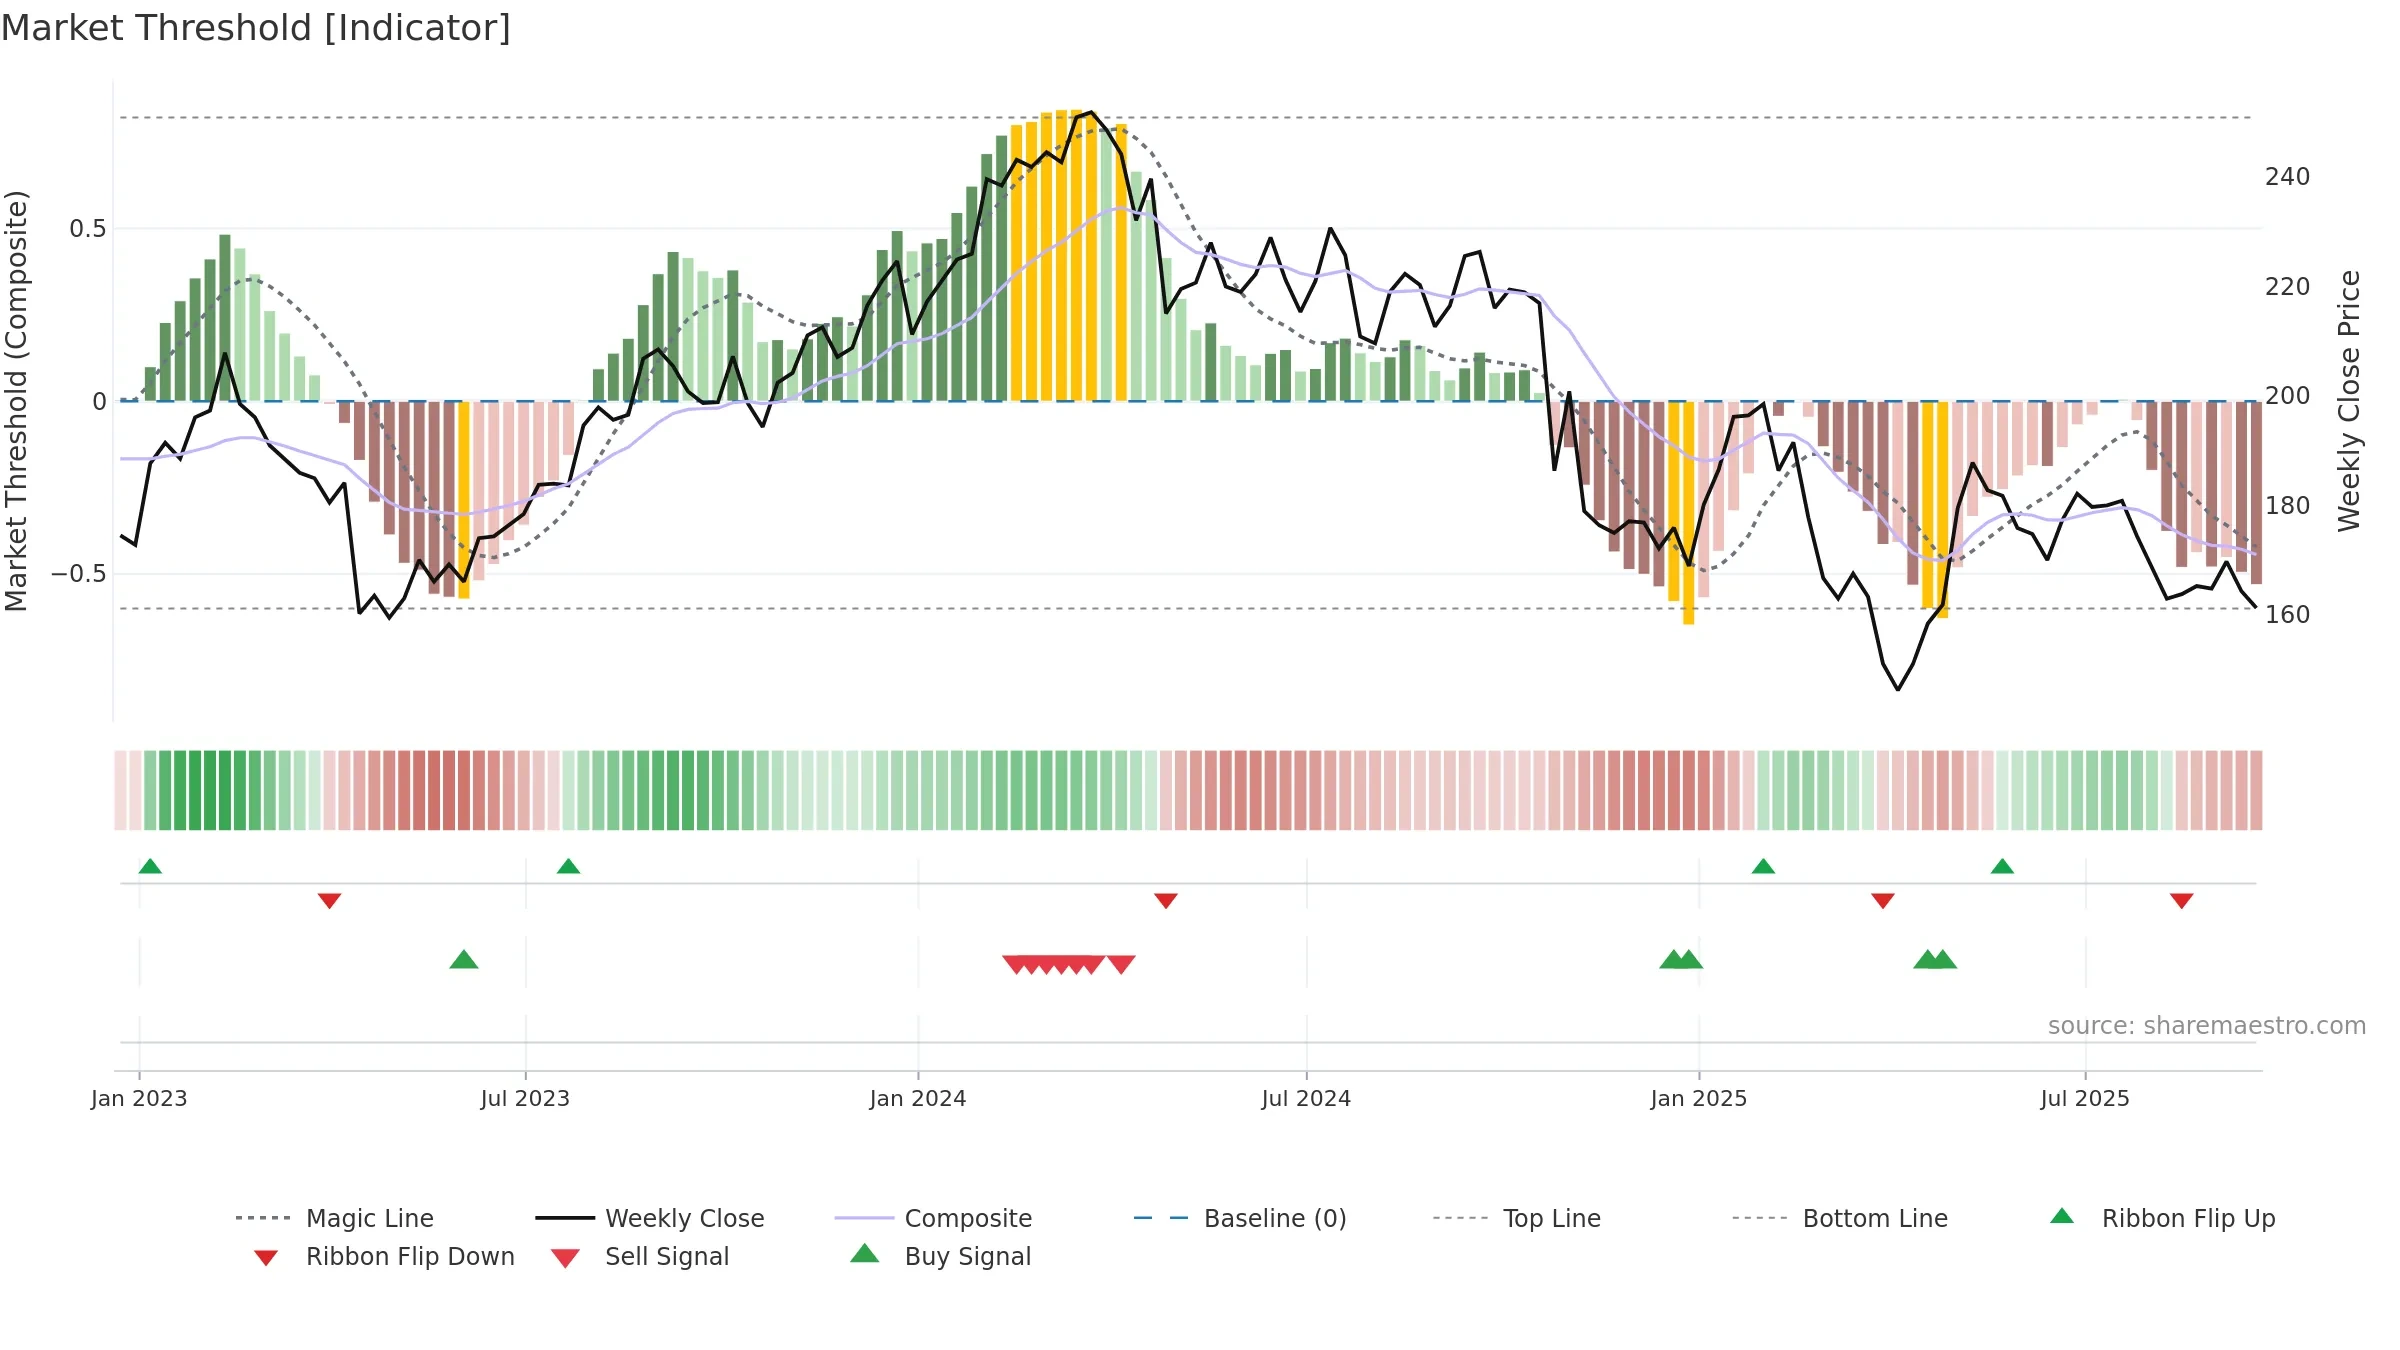Click the 160 price tick label
Viewport: 2400px width, 1350px height.
coord(2287,615)
